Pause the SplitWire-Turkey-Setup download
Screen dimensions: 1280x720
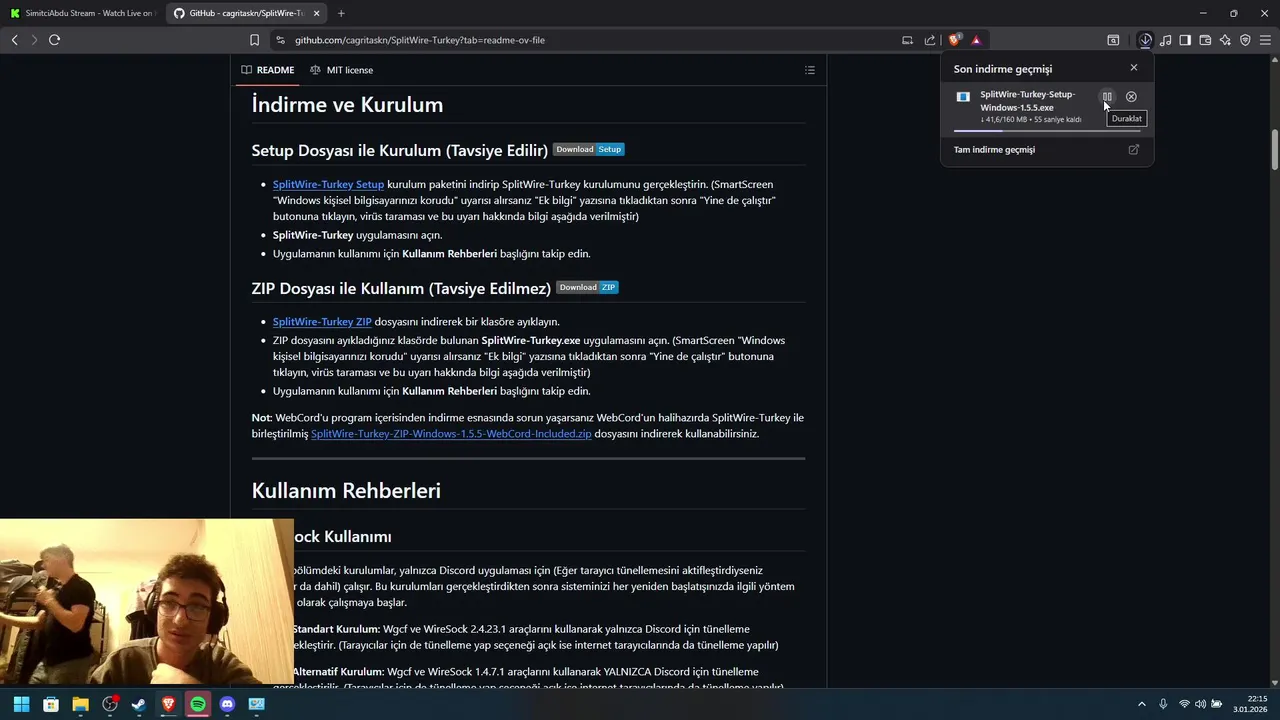1107,97
